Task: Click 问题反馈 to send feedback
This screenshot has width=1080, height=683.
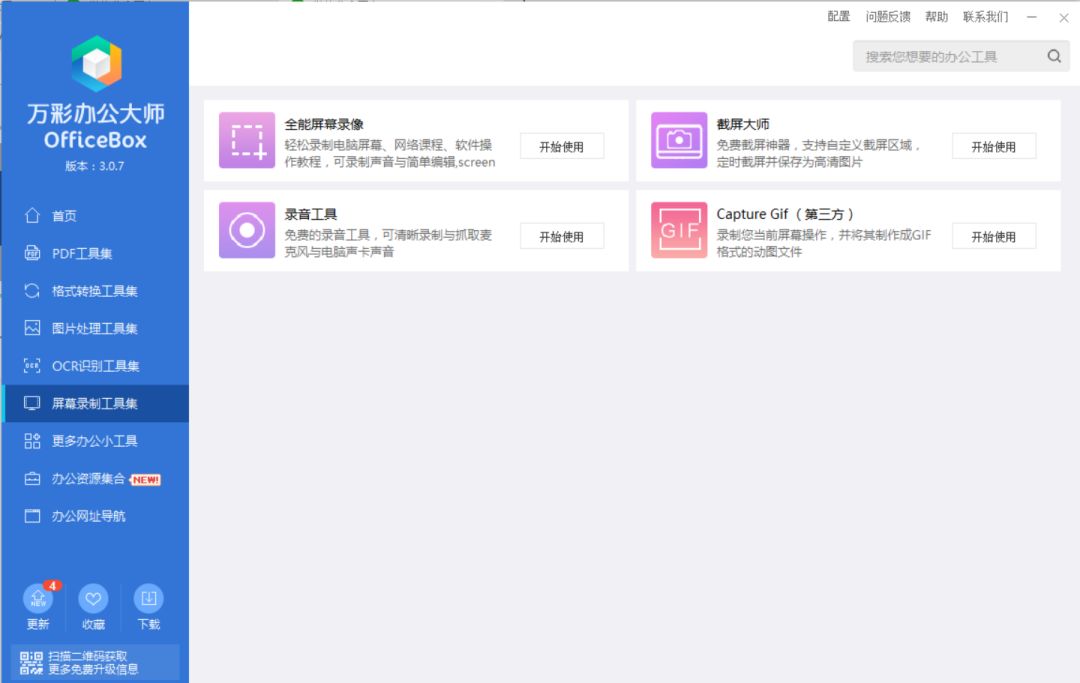Action: pos(889,17)
